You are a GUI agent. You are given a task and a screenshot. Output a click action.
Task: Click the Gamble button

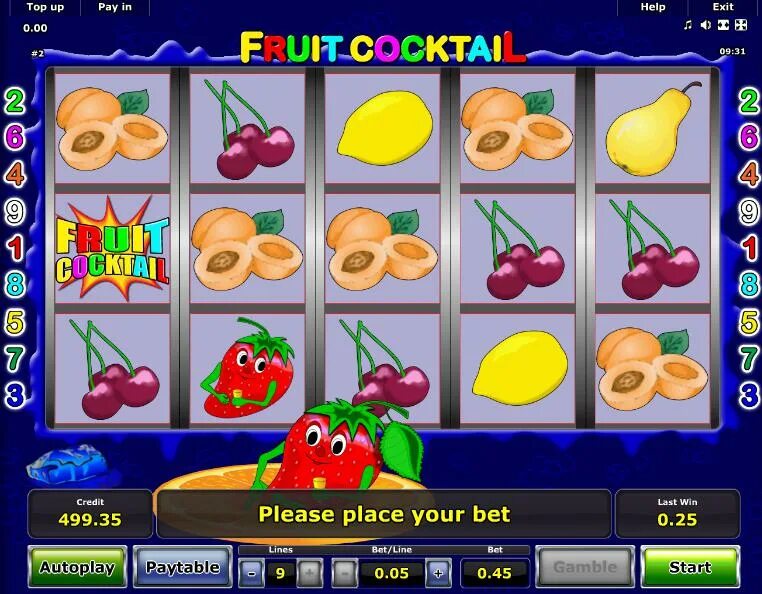[x=585, y=567]
